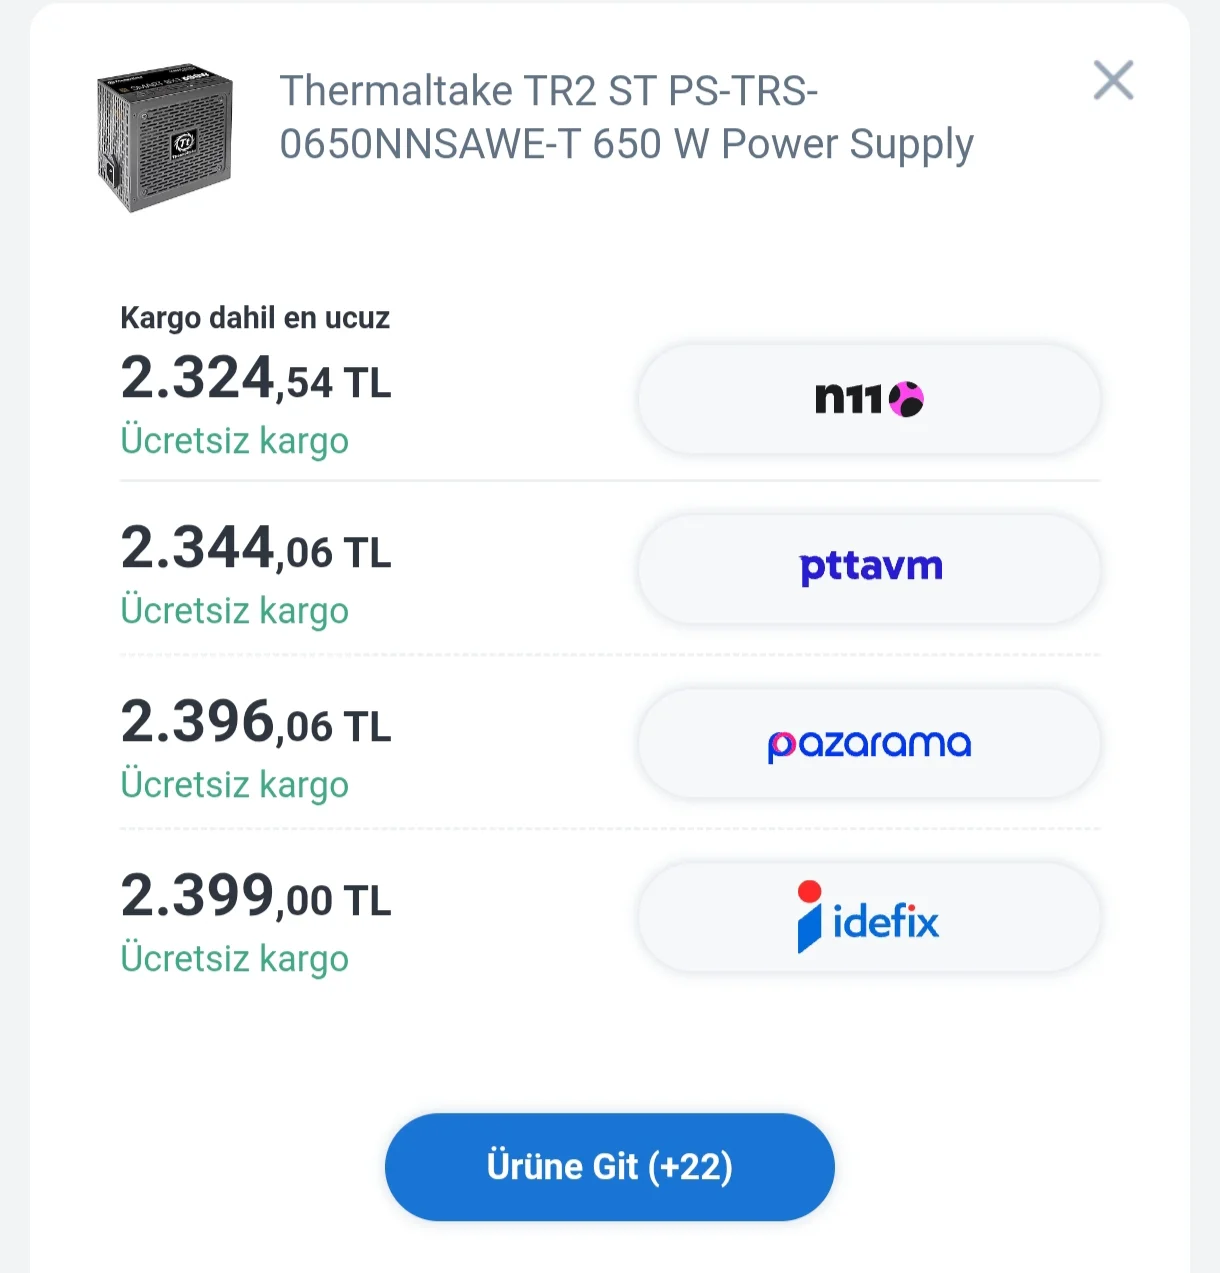Click "Ücretsiz kargo" under the 2.399,00 TL price
Image resolution: width=1220 pixels, height=1273 pixels.
pyautogui.click(x=234, y=959)
